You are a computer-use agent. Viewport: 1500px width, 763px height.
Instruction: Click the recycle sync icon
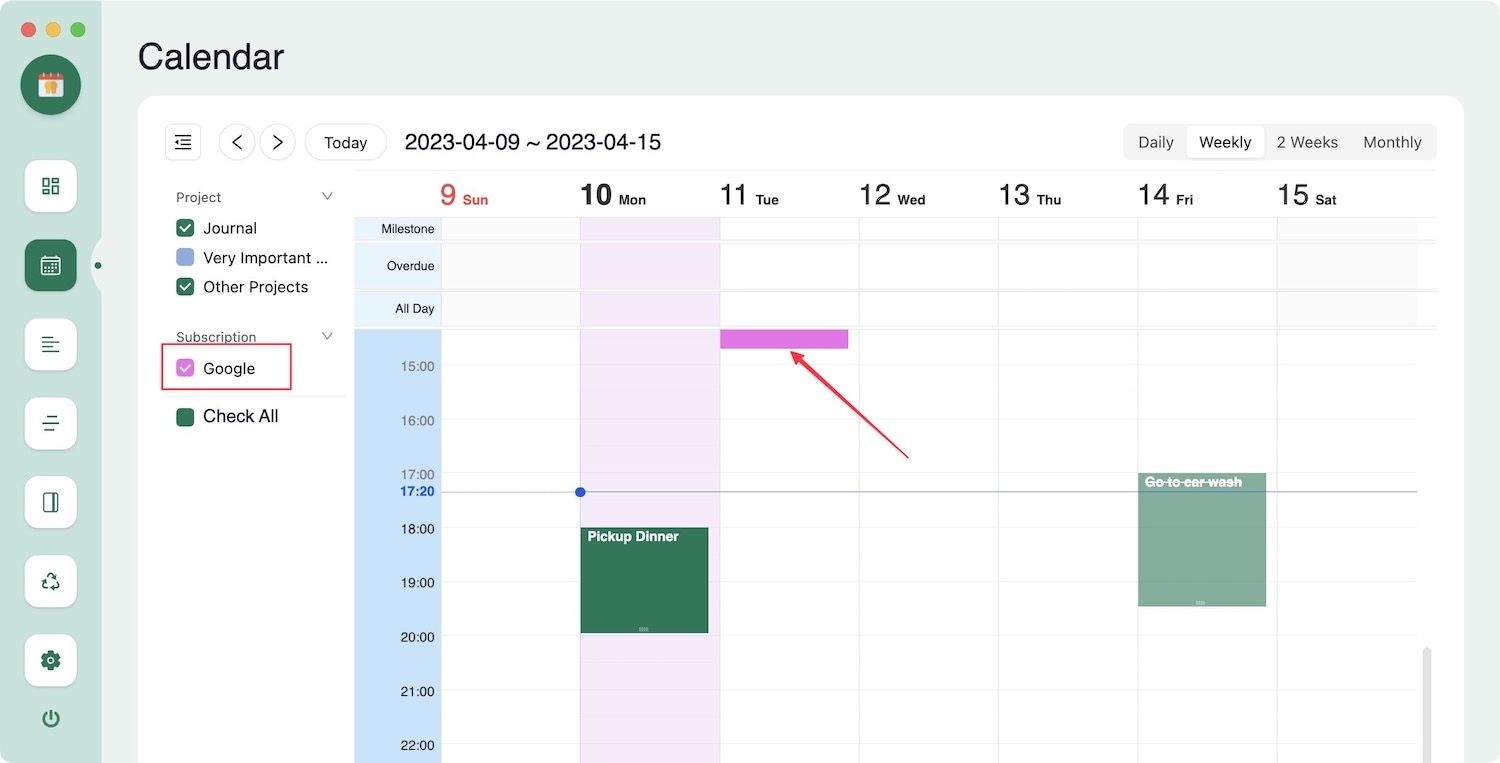click(51, 581)
